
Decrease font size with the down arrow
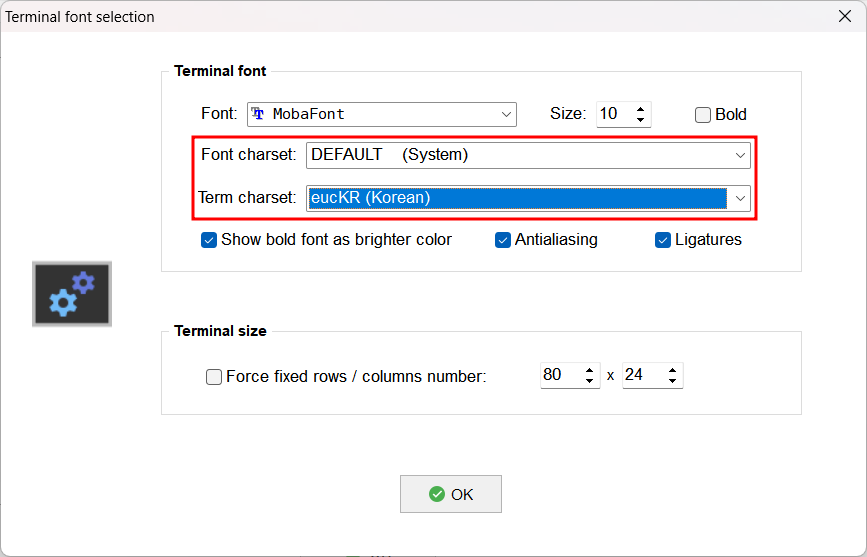coord(640,119)
